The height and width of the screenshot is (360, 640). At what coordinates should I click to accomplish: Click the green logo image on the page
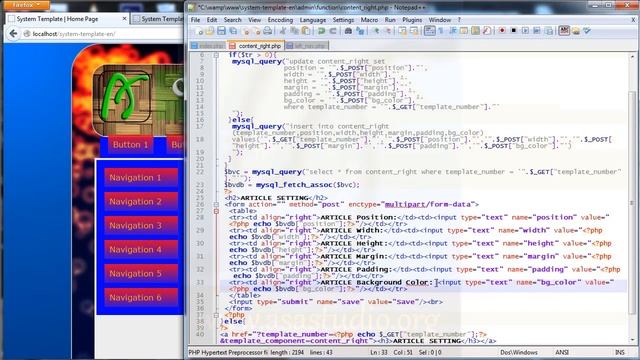[x=124, y=97]
